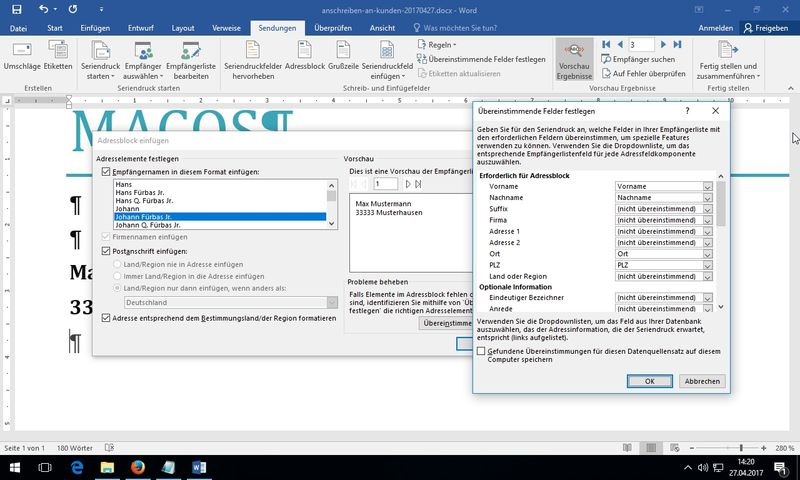The width and height of the screenshot is (800, 480).
Task: Click Empfänger auswählen icon
Action: coord(144,52)
